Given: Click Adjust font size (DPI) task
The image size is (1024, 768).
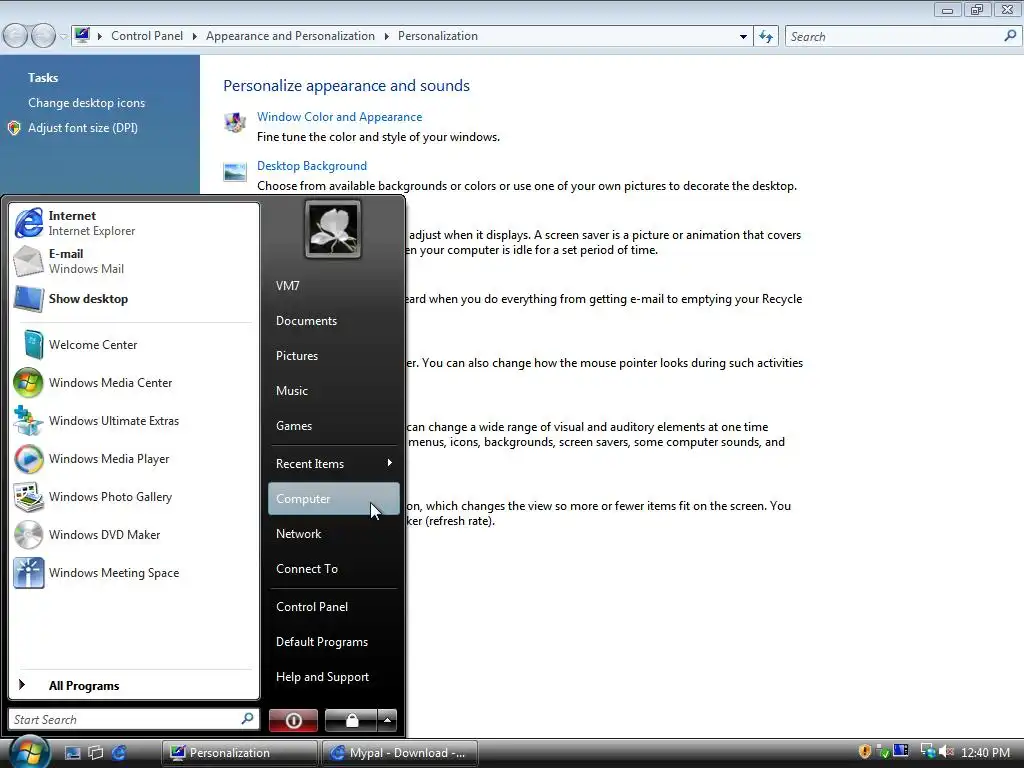Looking at the screenshot, I should (x=82, y=128).
